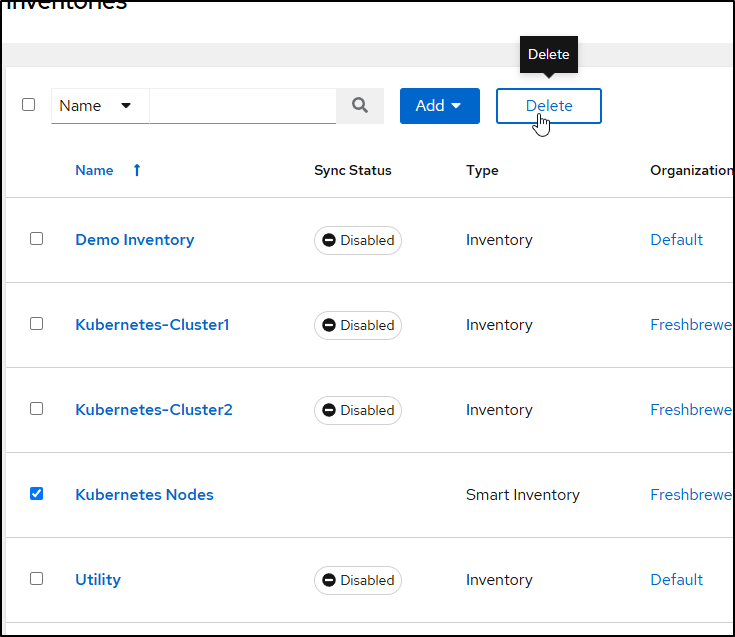735x637 pixels.
Task: Open Default organization for Utility
Action: 676,580
